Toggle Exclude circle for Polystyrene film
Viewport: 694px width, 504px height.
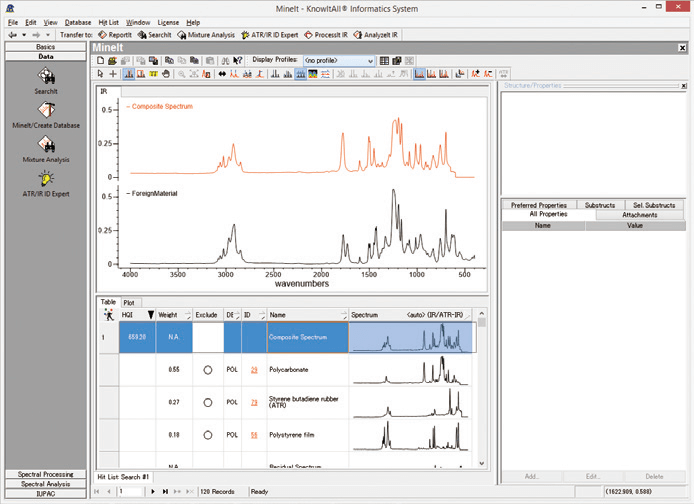(x=208, y=435)
